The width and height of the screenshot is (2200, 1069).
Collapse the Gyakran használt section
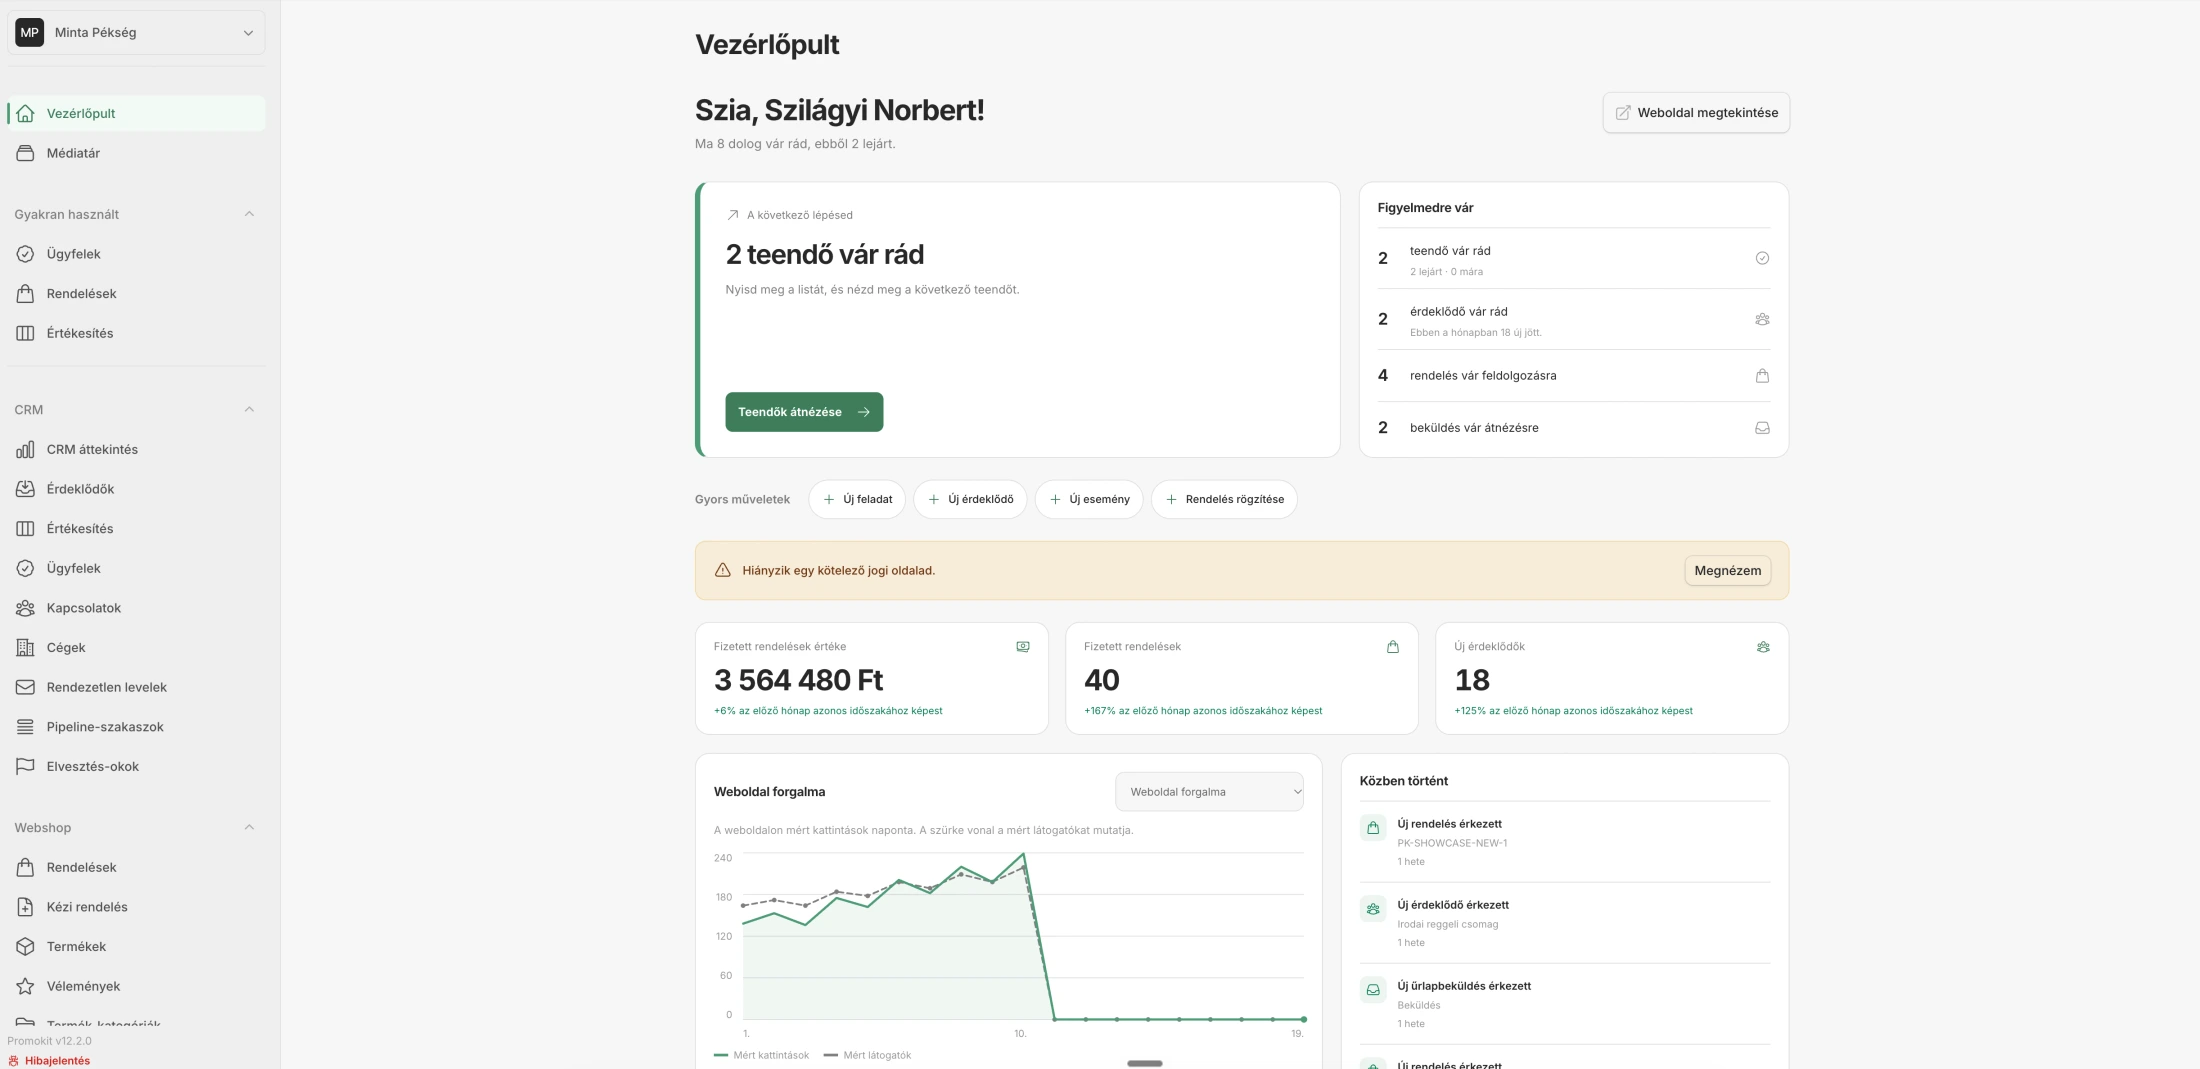click(x=249, y=214)
